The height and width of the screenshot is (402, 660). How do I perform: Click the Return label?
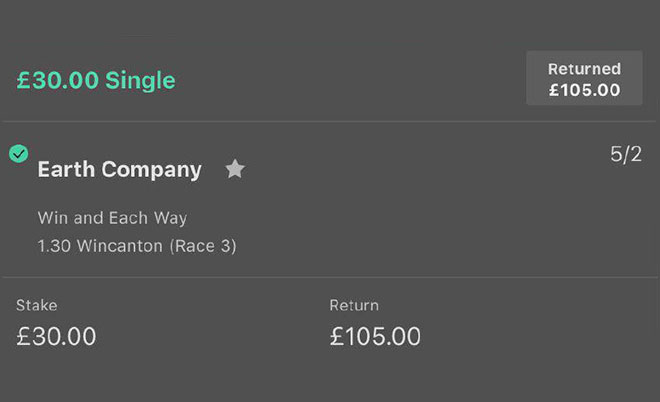pyautogui.click(x=354, y=306)
